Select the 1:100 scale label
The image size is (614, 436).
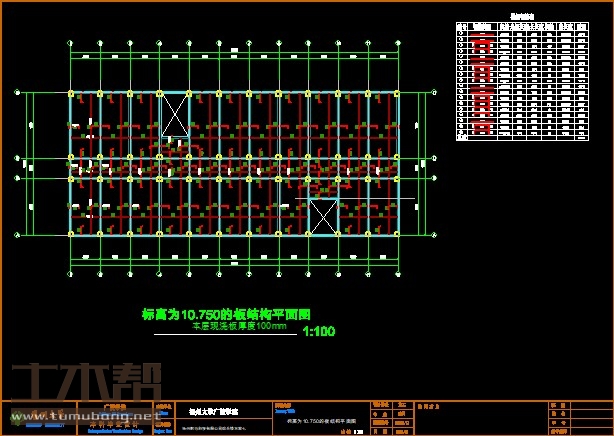click(318, 332)
